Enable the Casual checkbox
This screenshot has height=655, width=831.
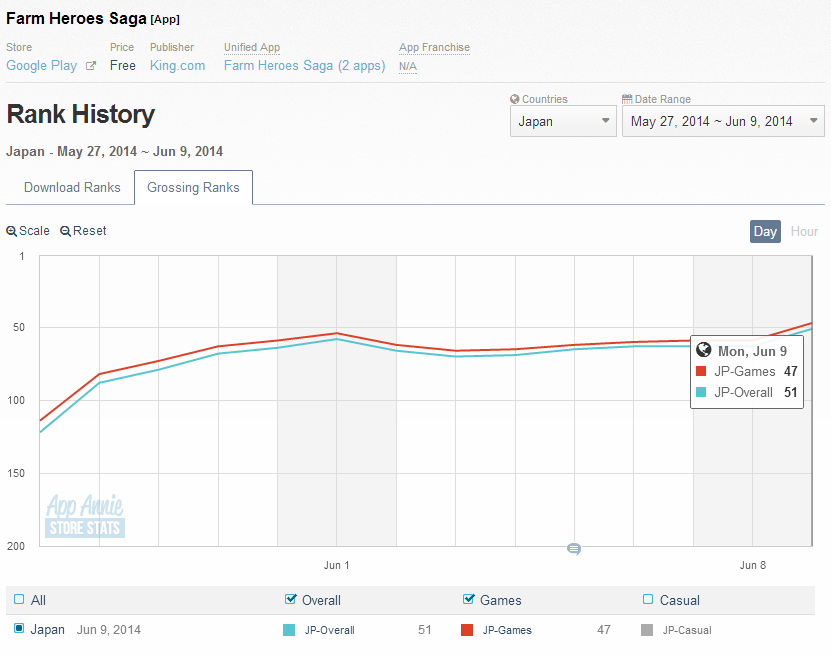648,599
